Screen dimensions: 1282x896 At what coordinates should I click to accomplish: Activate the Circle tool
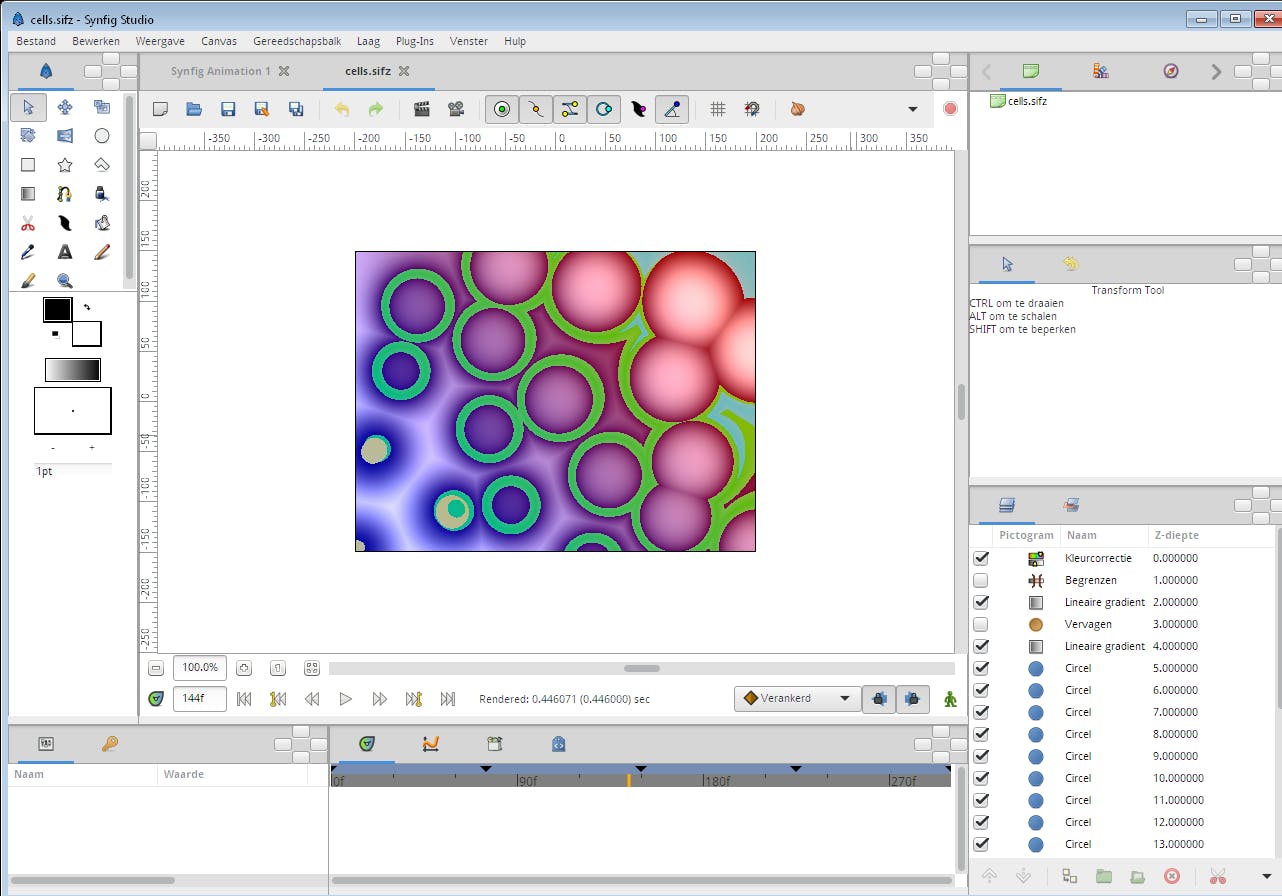tap(101, 135)
